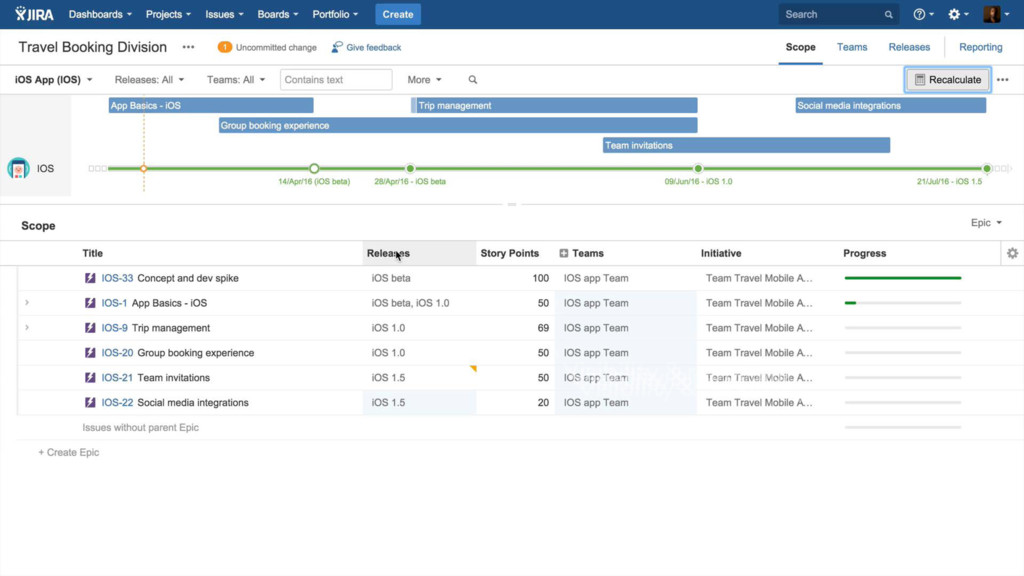Open issue link IOS-9
The image size is (1024, 576).
114,328
